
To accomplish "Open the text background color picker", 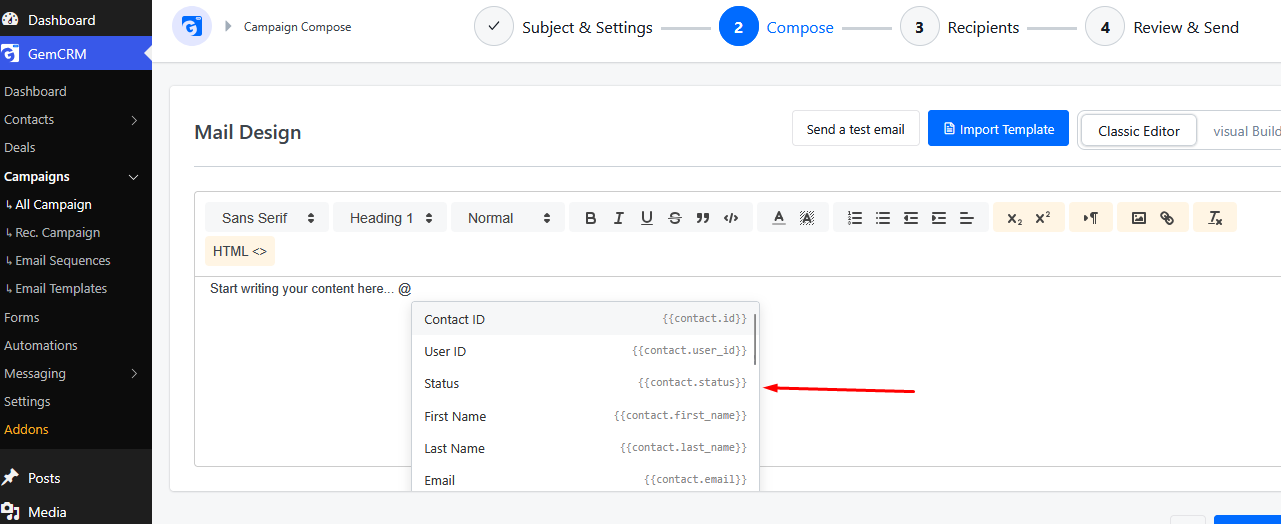I will 806,218.
